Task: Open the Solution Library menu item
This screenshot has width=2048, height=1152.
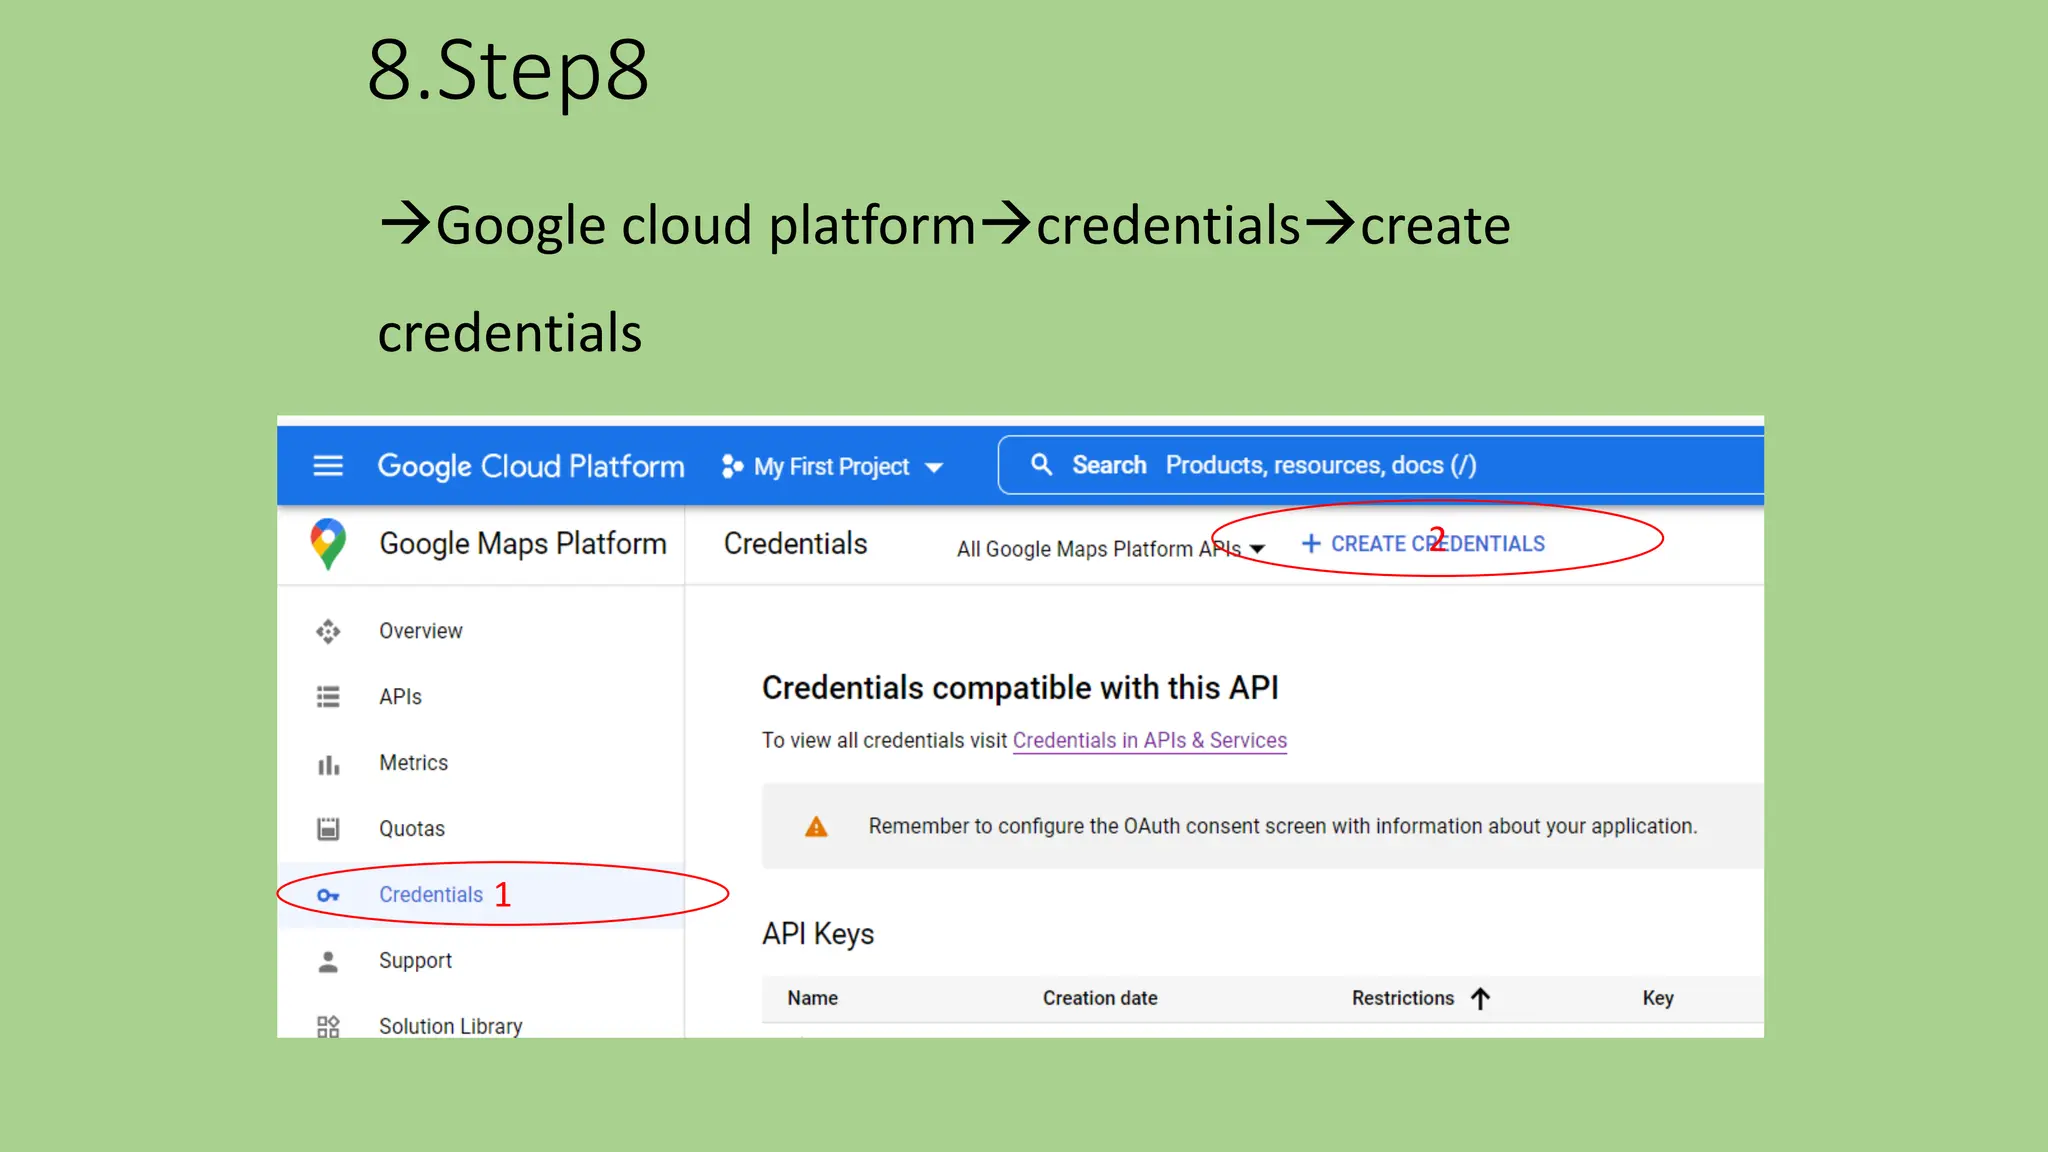Action: pyautogui.click(x=450, y=1026)
